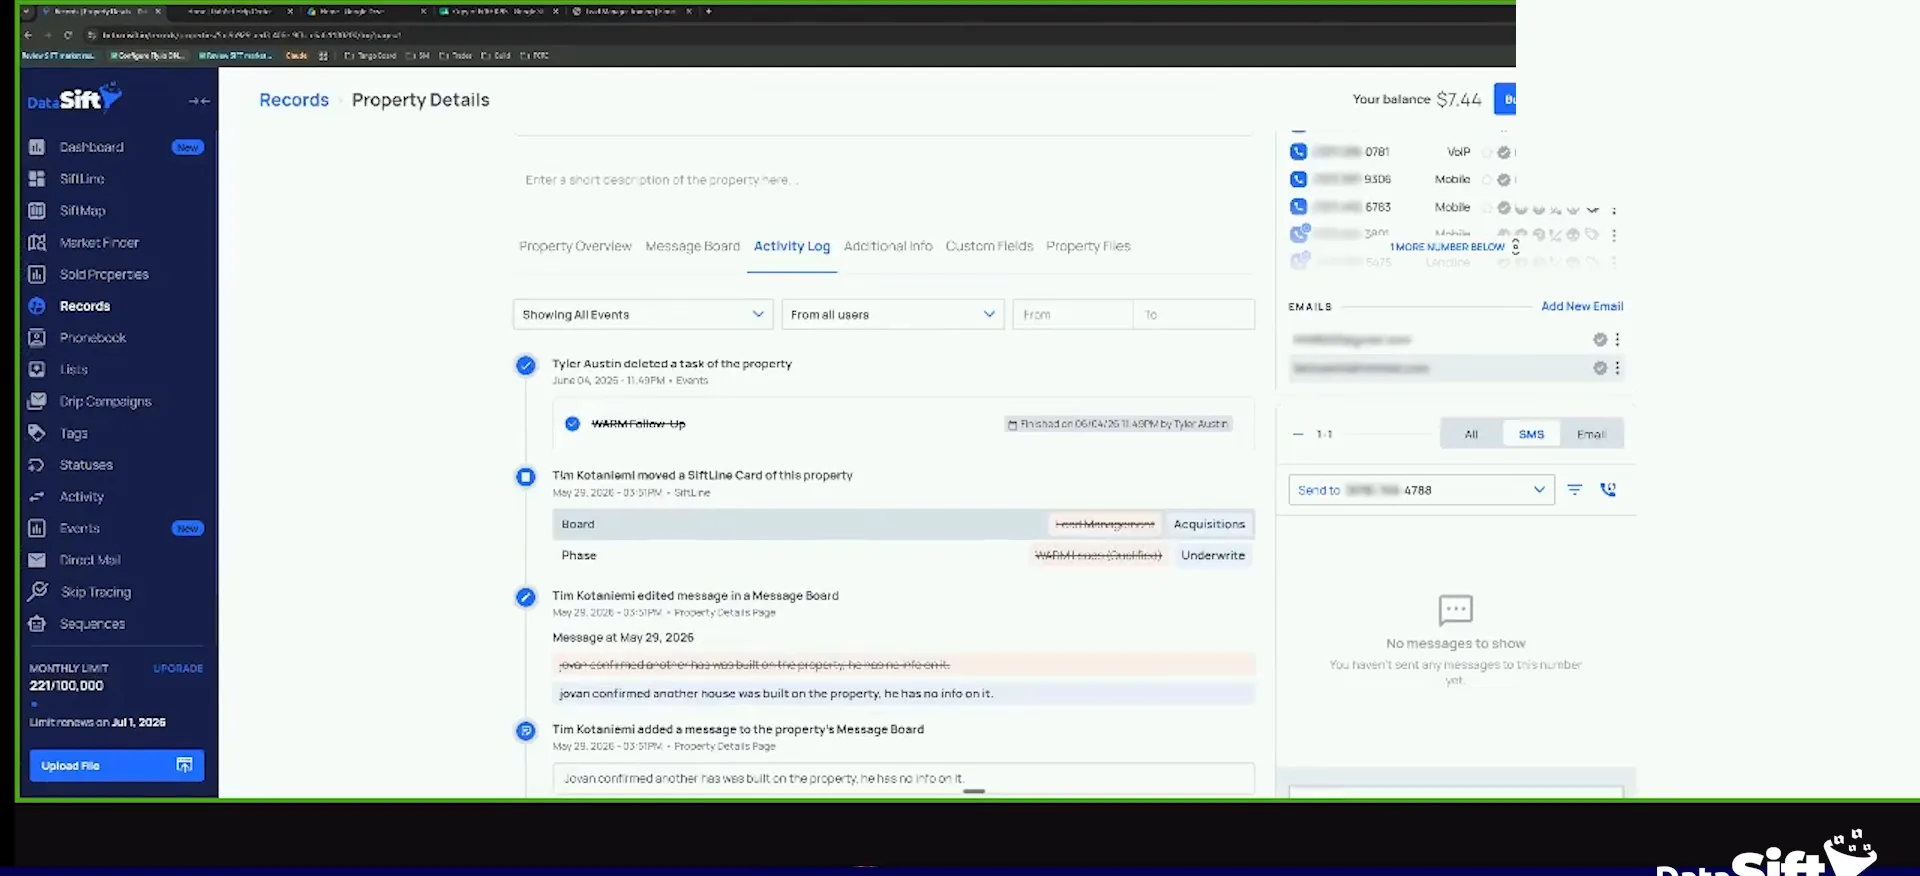Collapse the left sidebar with arrows icon
This screenshot has height=876, width=1920.
coord(199,101)
